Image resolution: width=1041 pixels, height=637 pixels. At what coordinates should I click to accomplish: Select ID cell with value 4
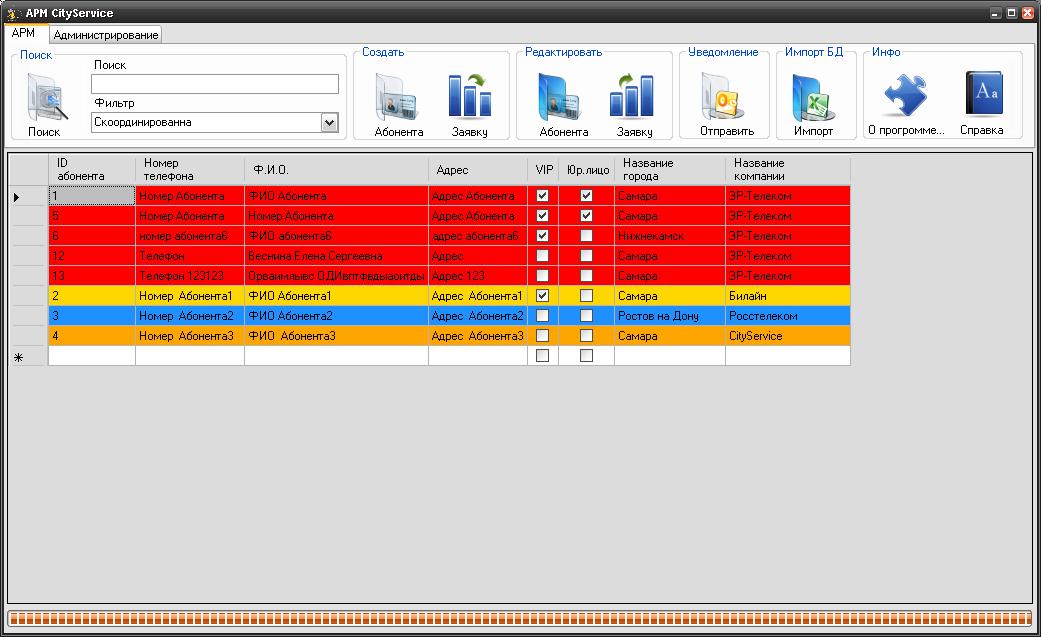pos(92,335)
